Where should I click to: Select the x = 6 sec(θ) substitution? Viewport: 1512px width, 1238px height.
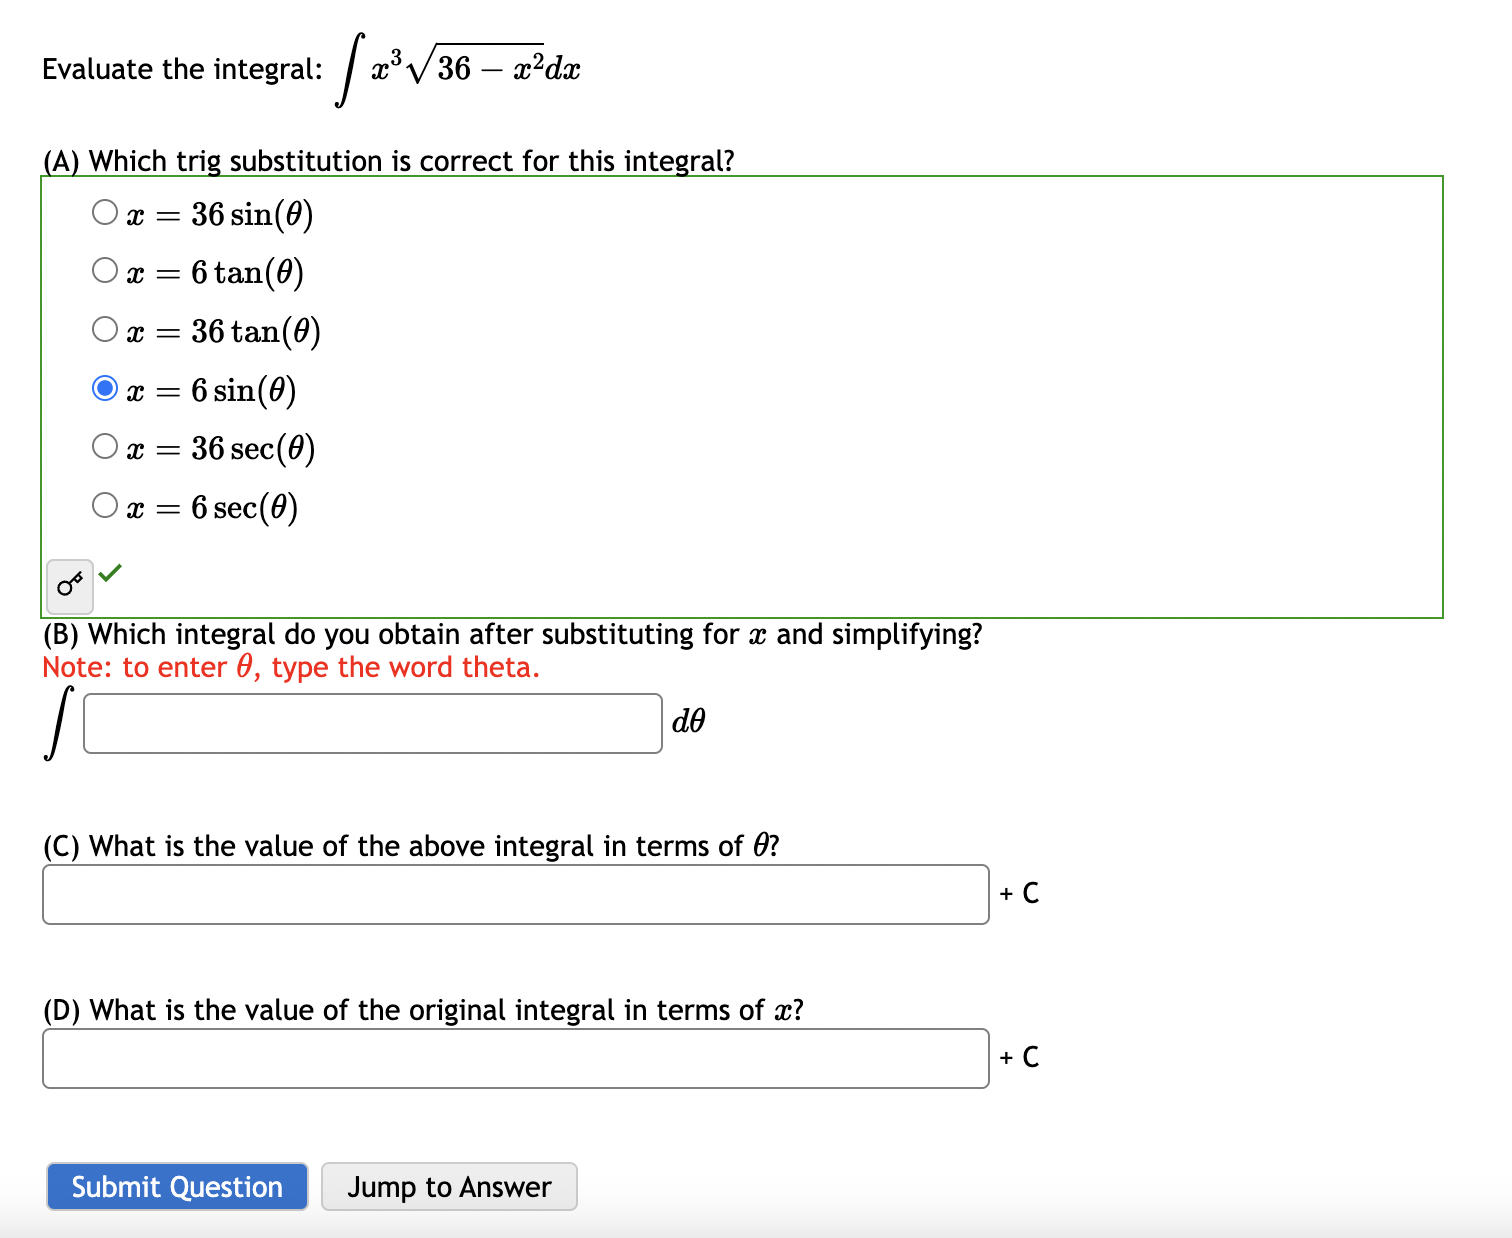[x=104, y=504]
